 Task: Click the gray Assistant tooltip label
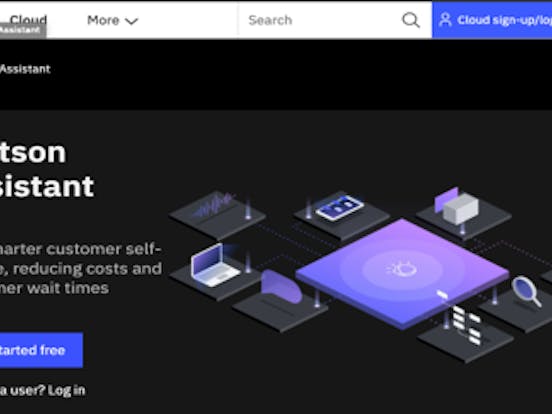23,30
